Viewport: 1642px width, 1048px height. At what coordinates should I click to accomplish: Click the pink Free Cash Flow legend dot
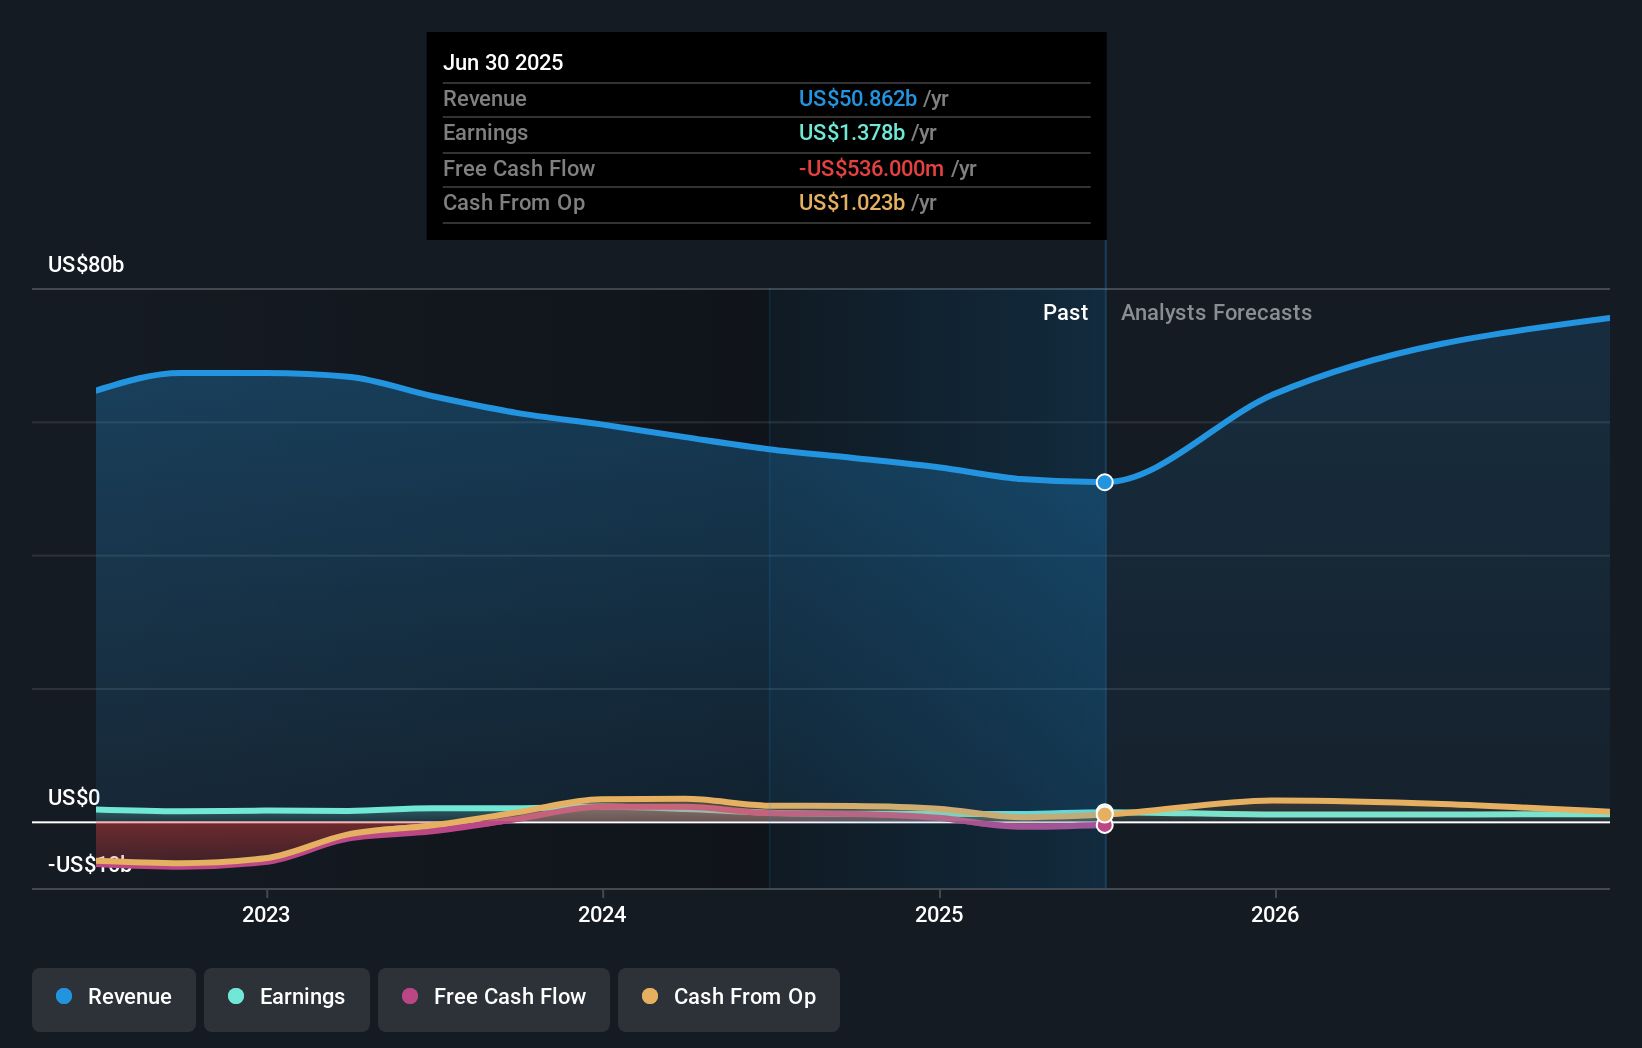410,997
